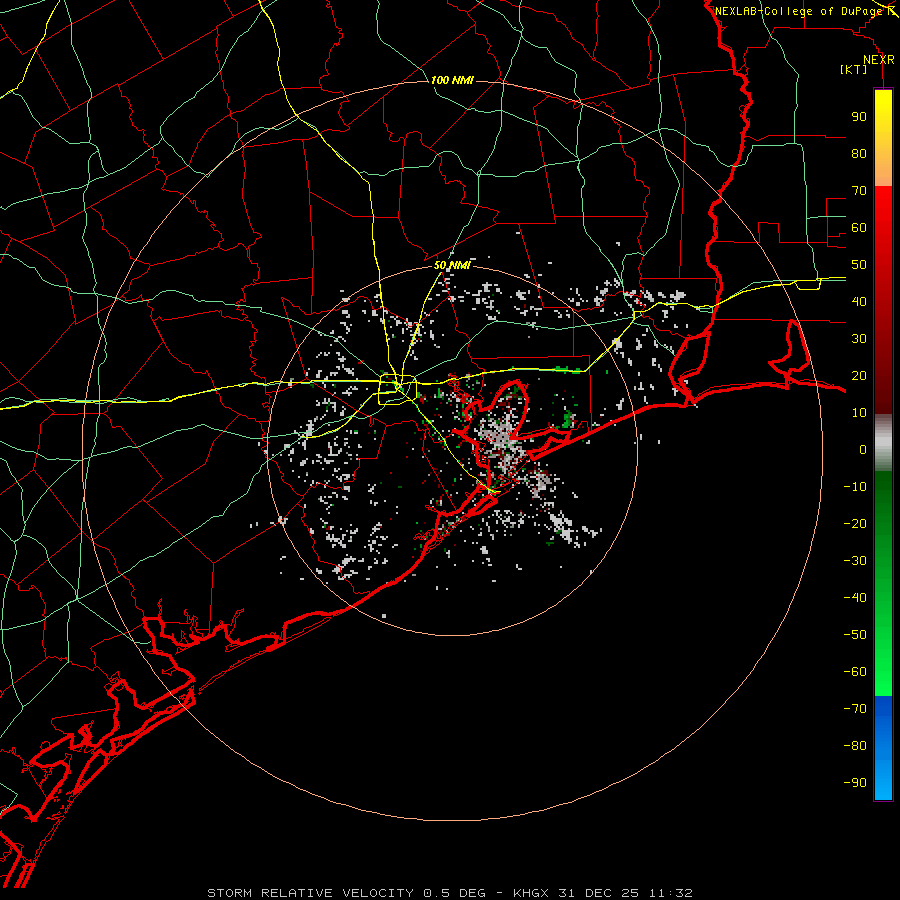Pick the gray zero-velocity segment of the color bar
The width and height of the screenshot is (900, 900).
(883, 443)
